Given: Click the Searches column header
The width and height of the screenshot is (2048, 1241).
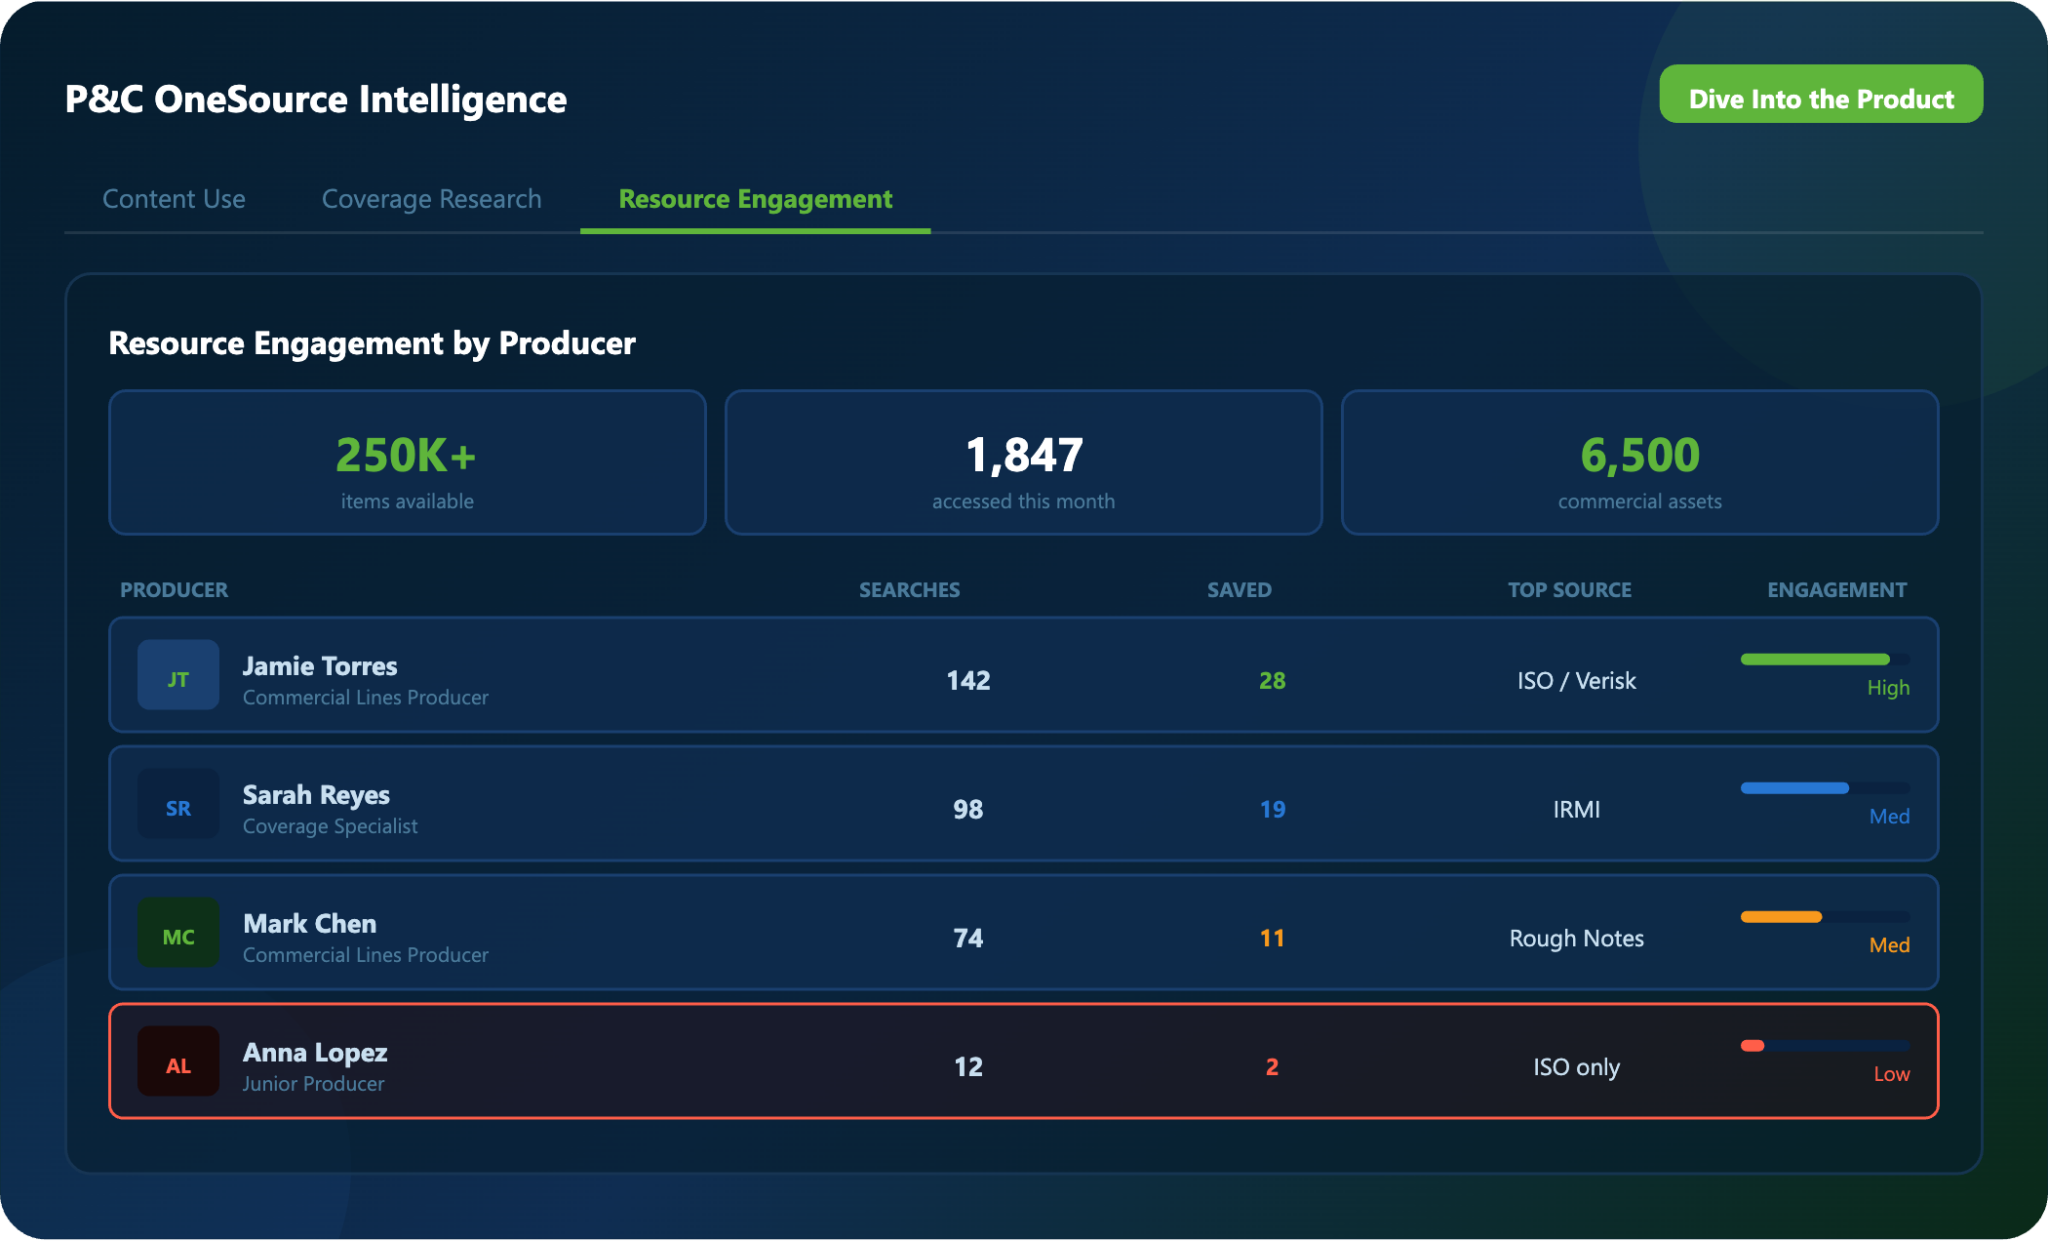Looking at the screenshot, I should 909,590.
